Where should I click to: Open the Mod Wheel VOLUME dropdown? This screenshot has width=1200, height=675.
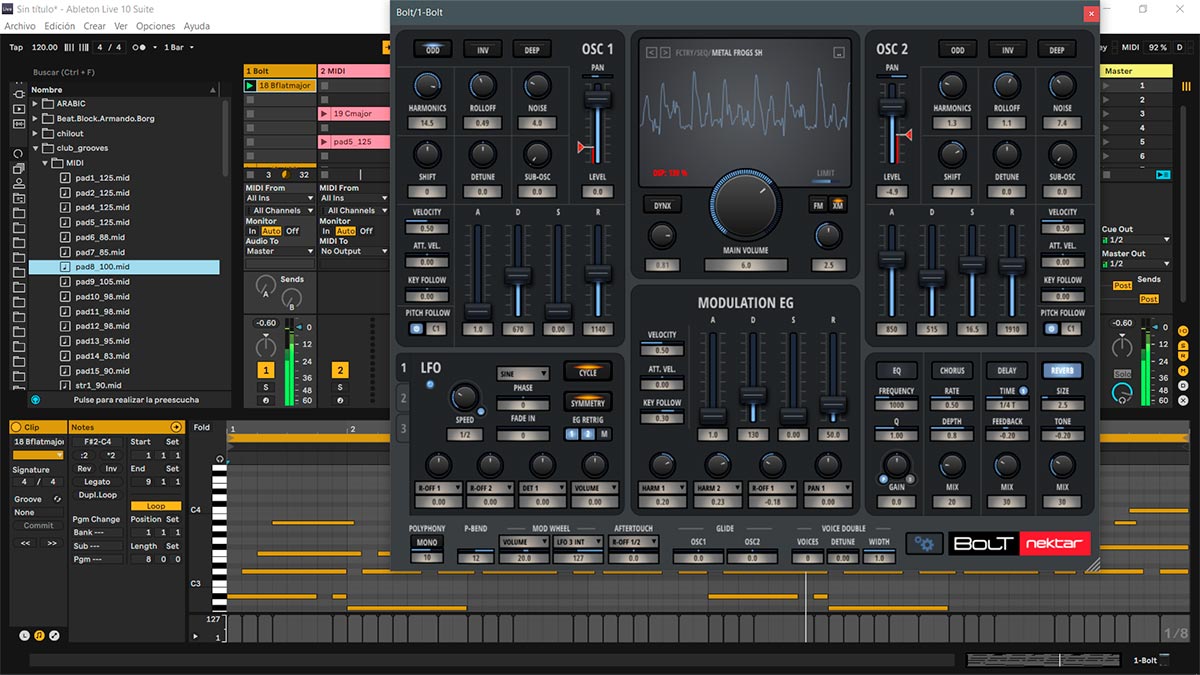523,542
